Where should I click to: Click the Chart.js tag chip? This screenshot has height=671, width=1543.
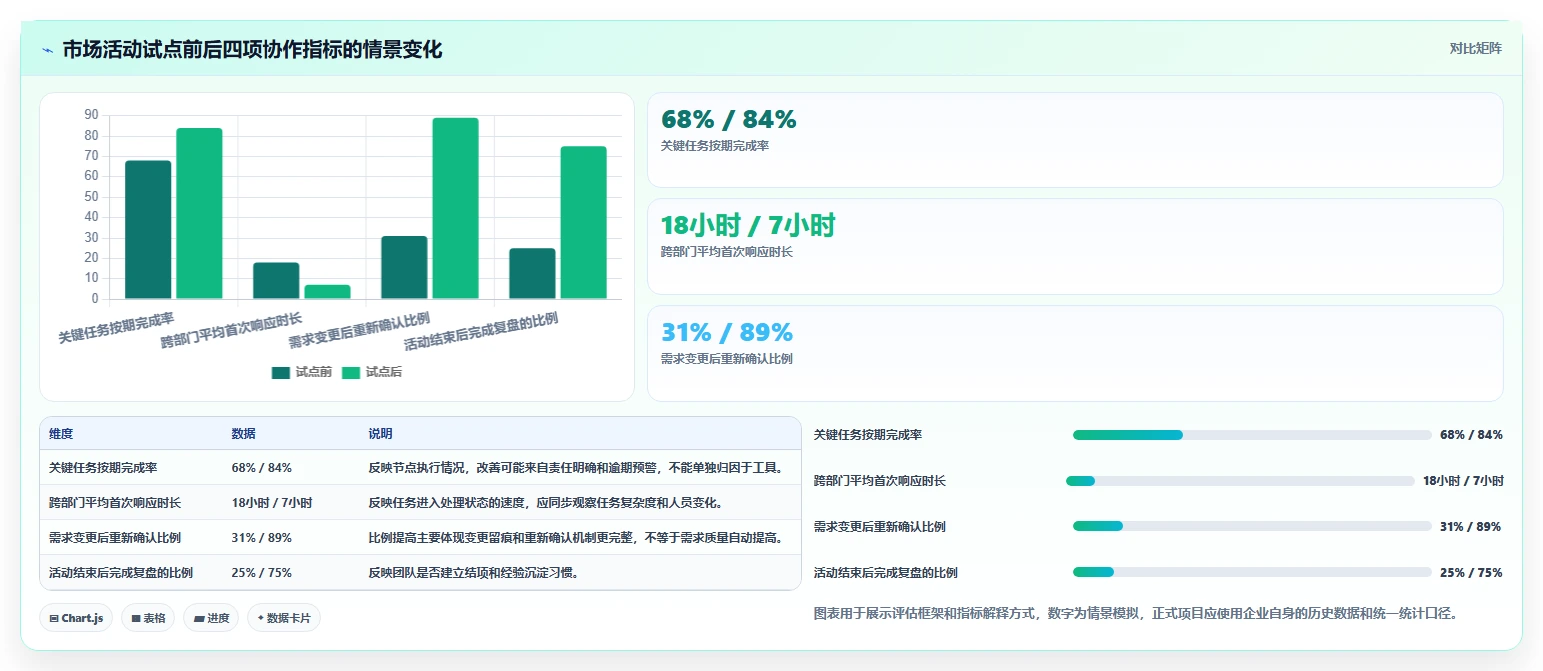[76, 618]
